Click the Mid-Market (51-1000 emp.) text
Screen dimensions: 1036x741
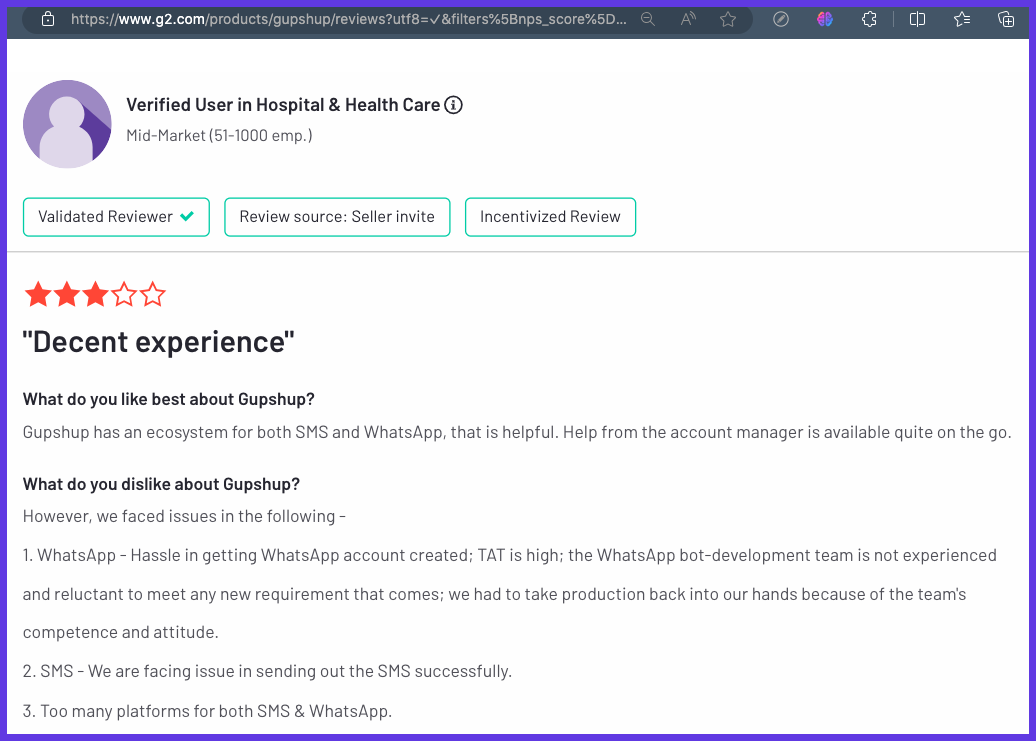[219, 135]
